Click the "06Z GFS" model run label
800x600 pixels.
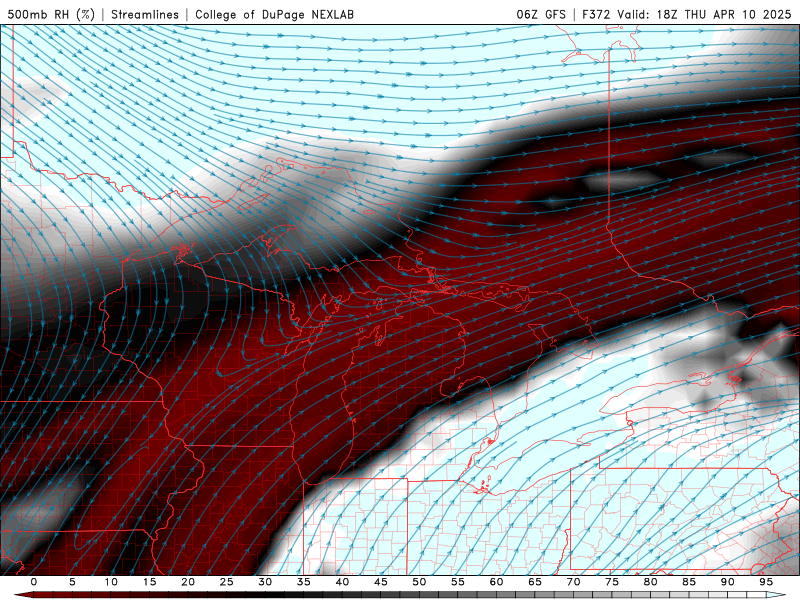541,14
